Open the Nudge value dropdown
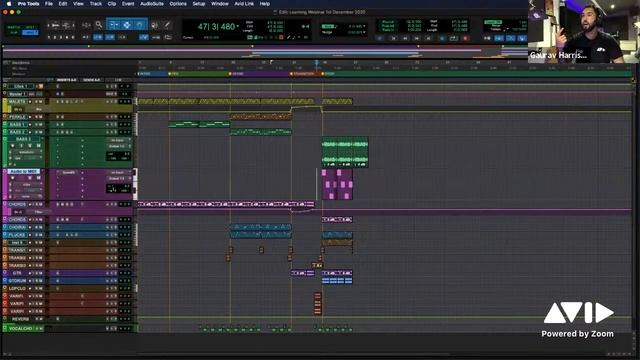Viewport: 640px width, 360px height. tap(364, 32)
